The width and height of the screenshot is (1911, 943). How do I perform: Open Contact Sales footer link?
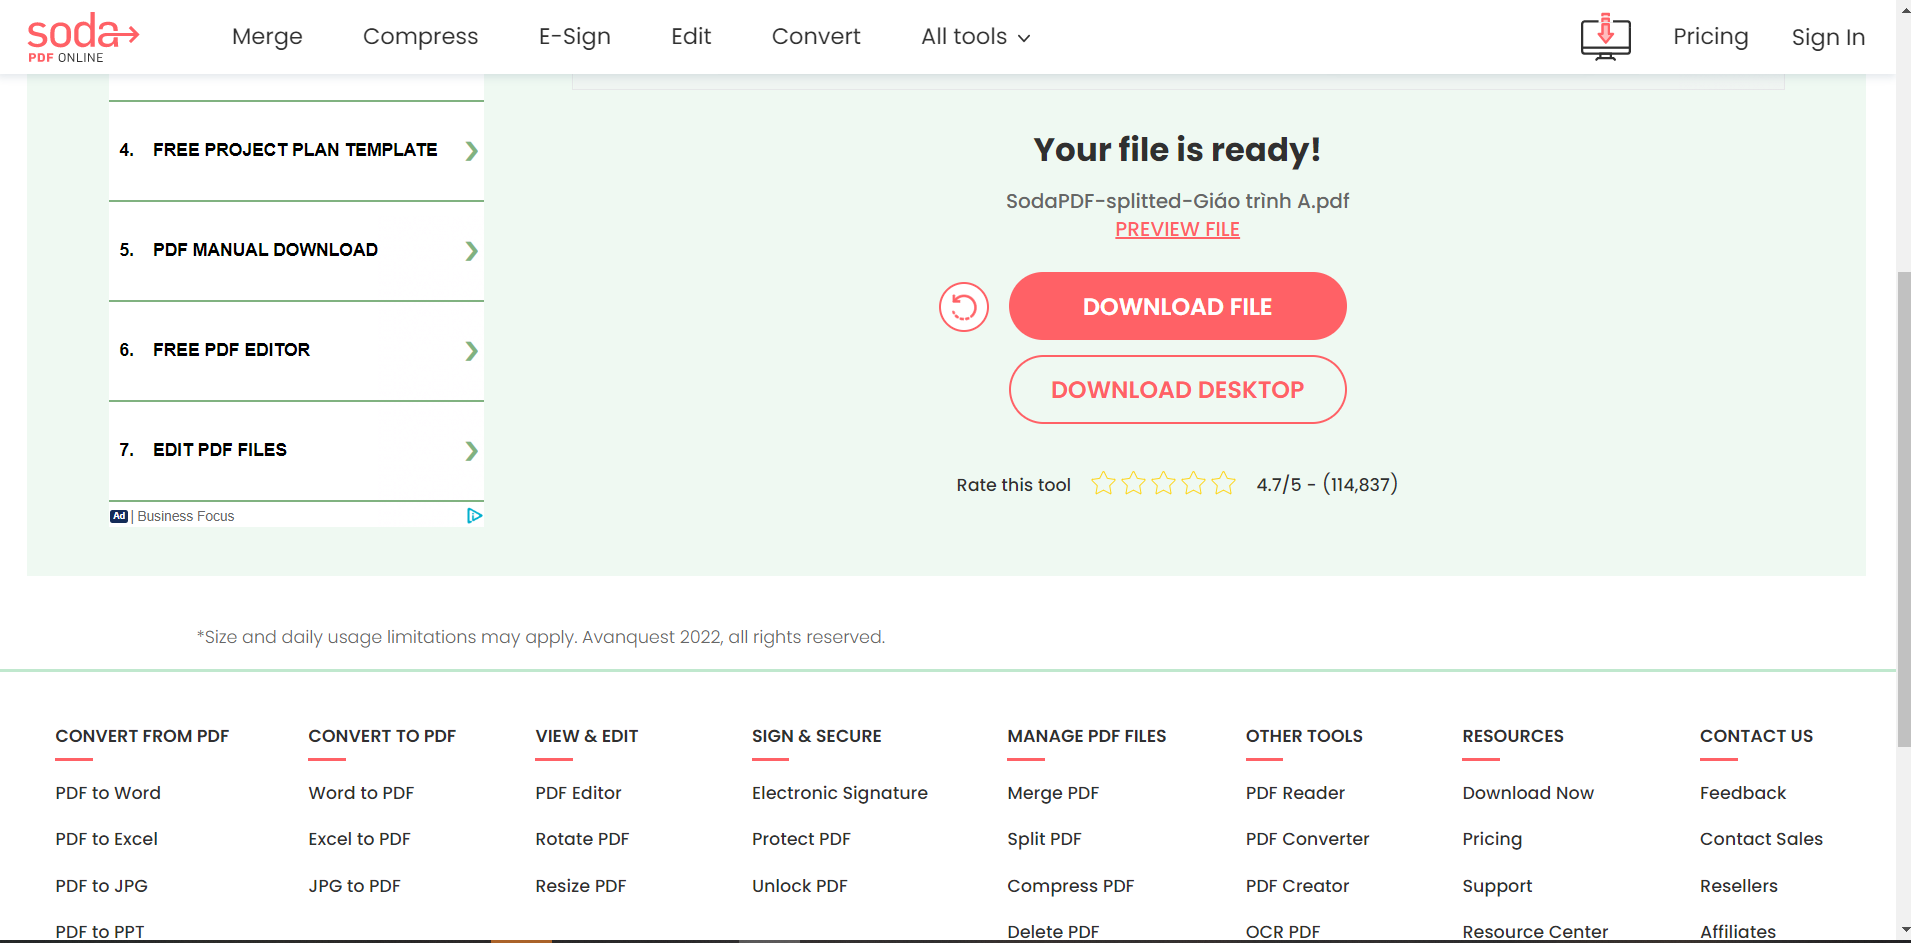click(1761, 839)
